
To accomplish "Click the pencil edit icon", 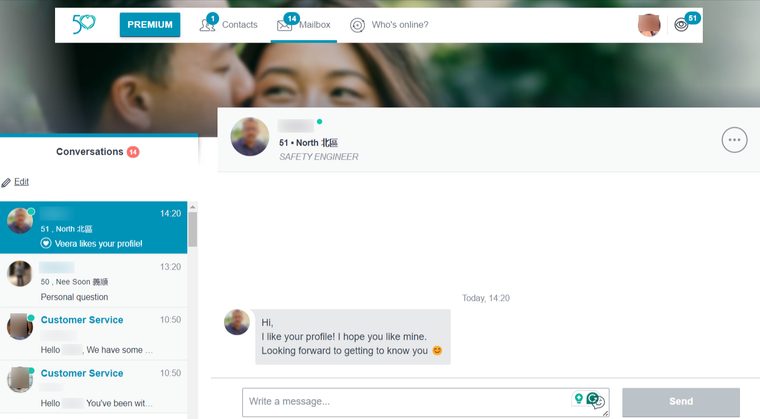I will tap(6, 182).
